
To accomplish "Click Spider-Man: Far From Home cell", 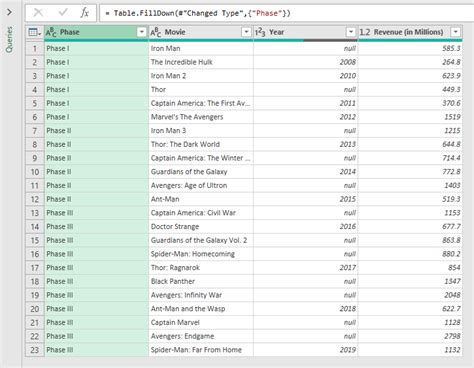I will (201, 350).
